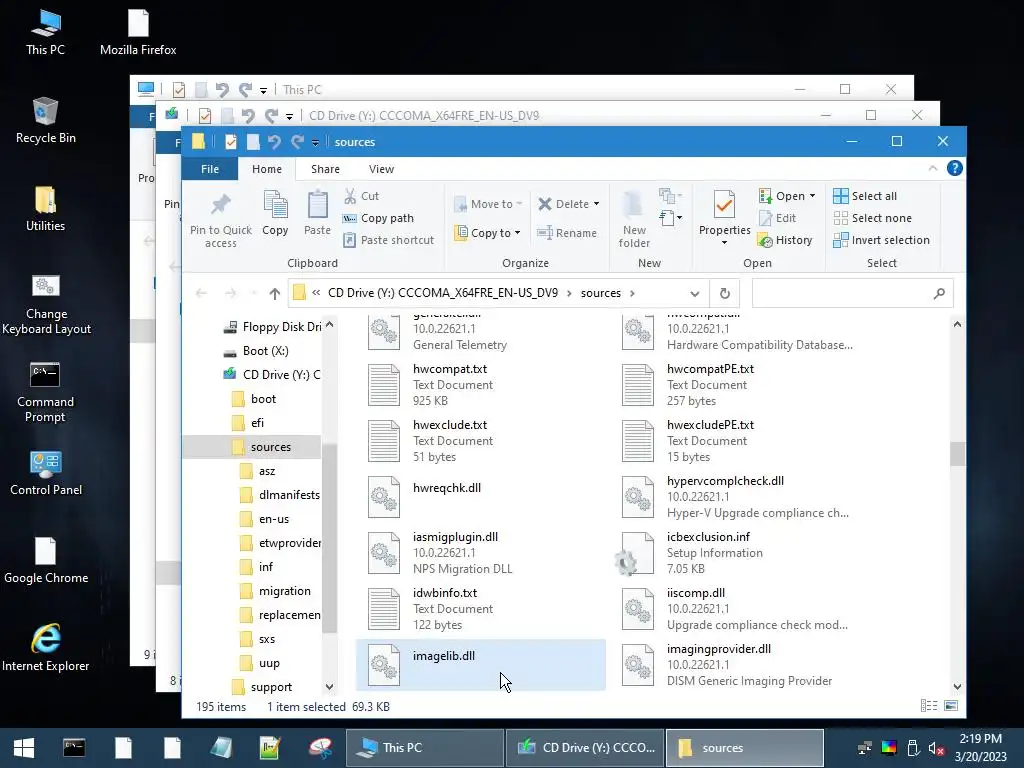This screenshot has height=768, width=1024.
Task: Click the taskbar clock
Action: coord(980,748)
